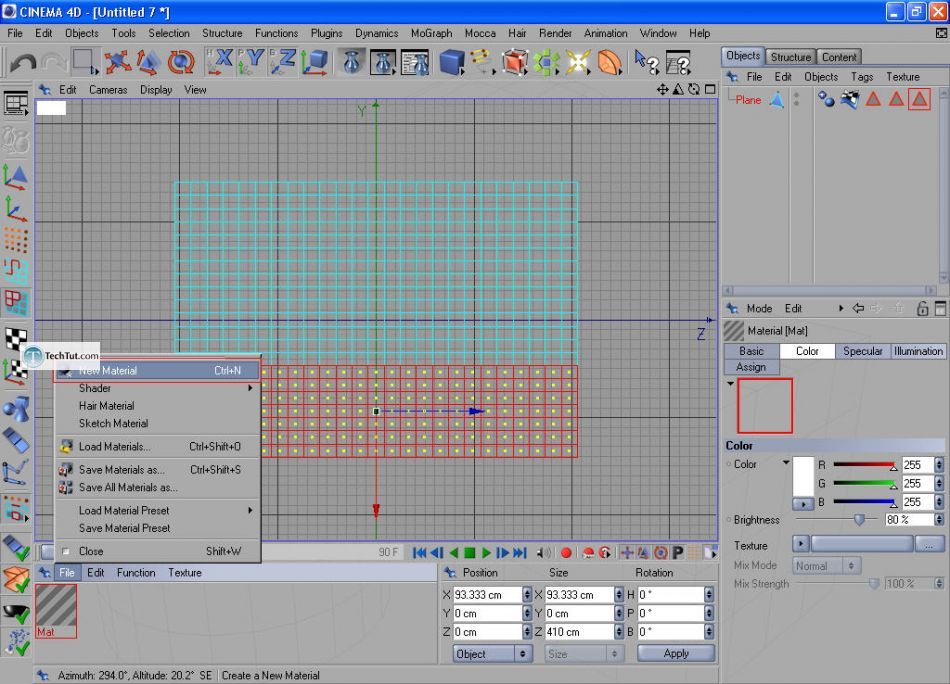Stop animation playback
This screenshot has width=950, height=684.
(470, 553)
